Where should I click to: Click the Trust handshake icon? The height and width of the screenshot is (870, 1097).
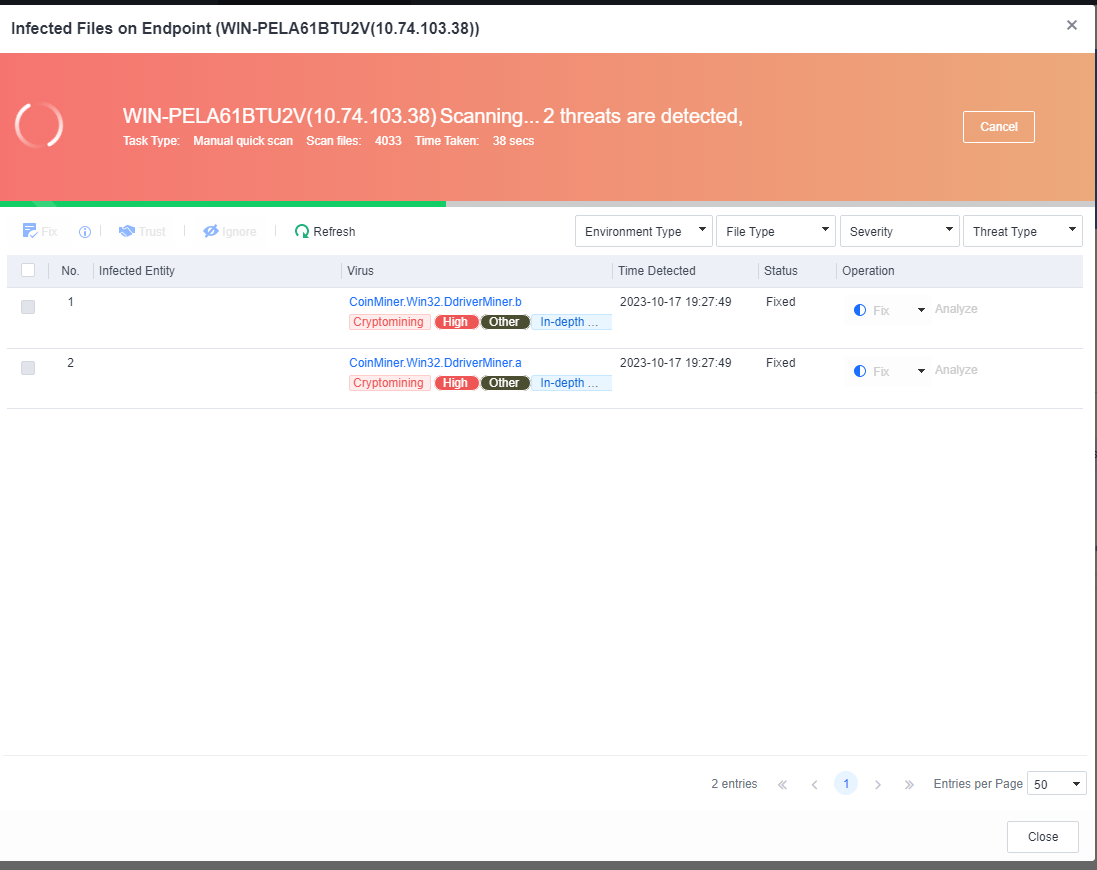point(127,231)
